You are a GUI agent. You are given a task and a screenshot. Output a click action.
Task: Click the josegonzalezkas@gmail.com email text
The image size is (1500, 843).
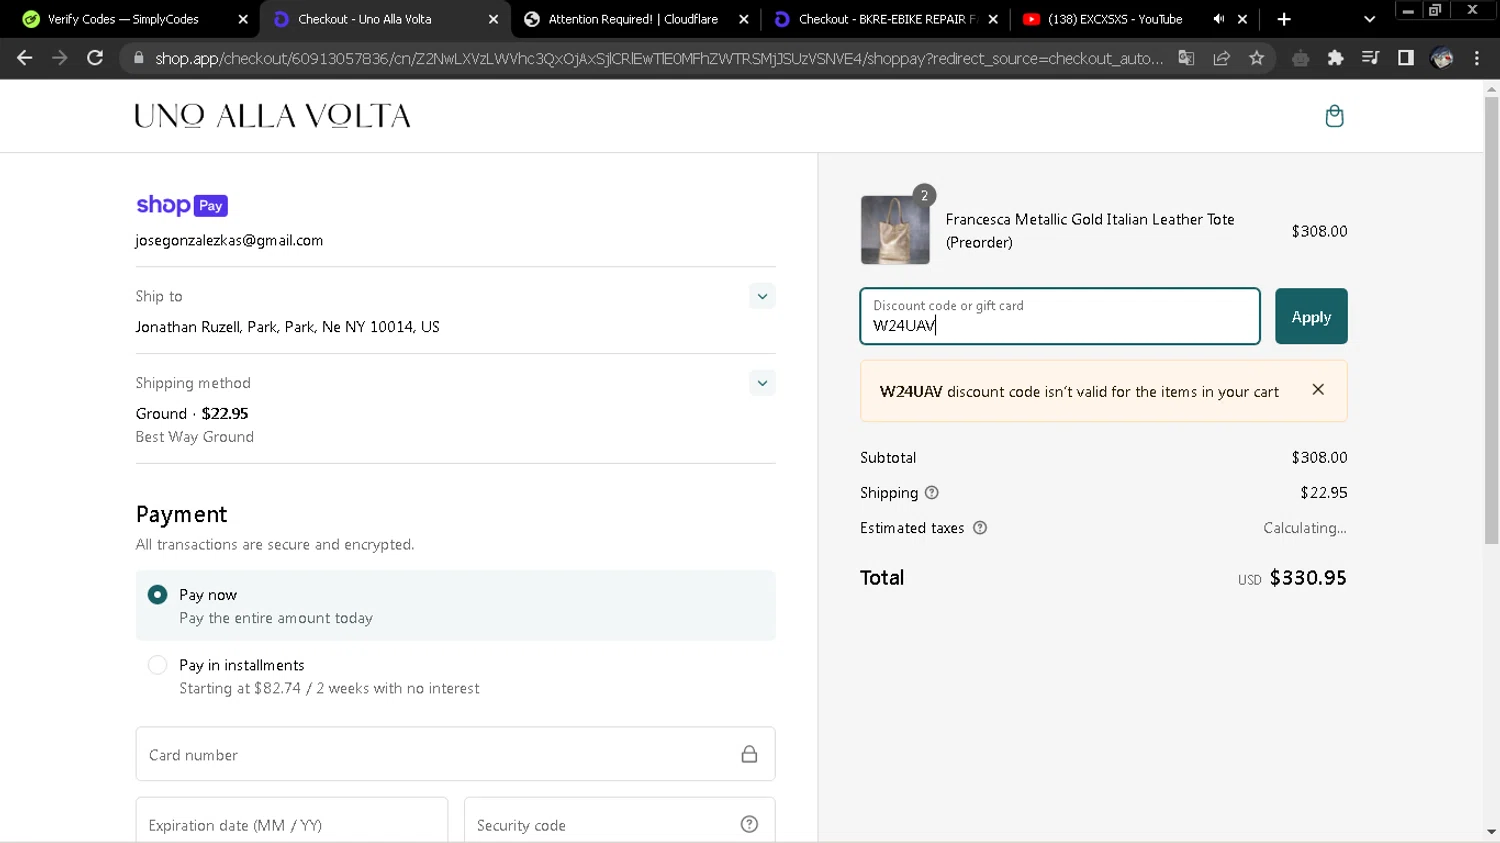(x=229, y=240)
